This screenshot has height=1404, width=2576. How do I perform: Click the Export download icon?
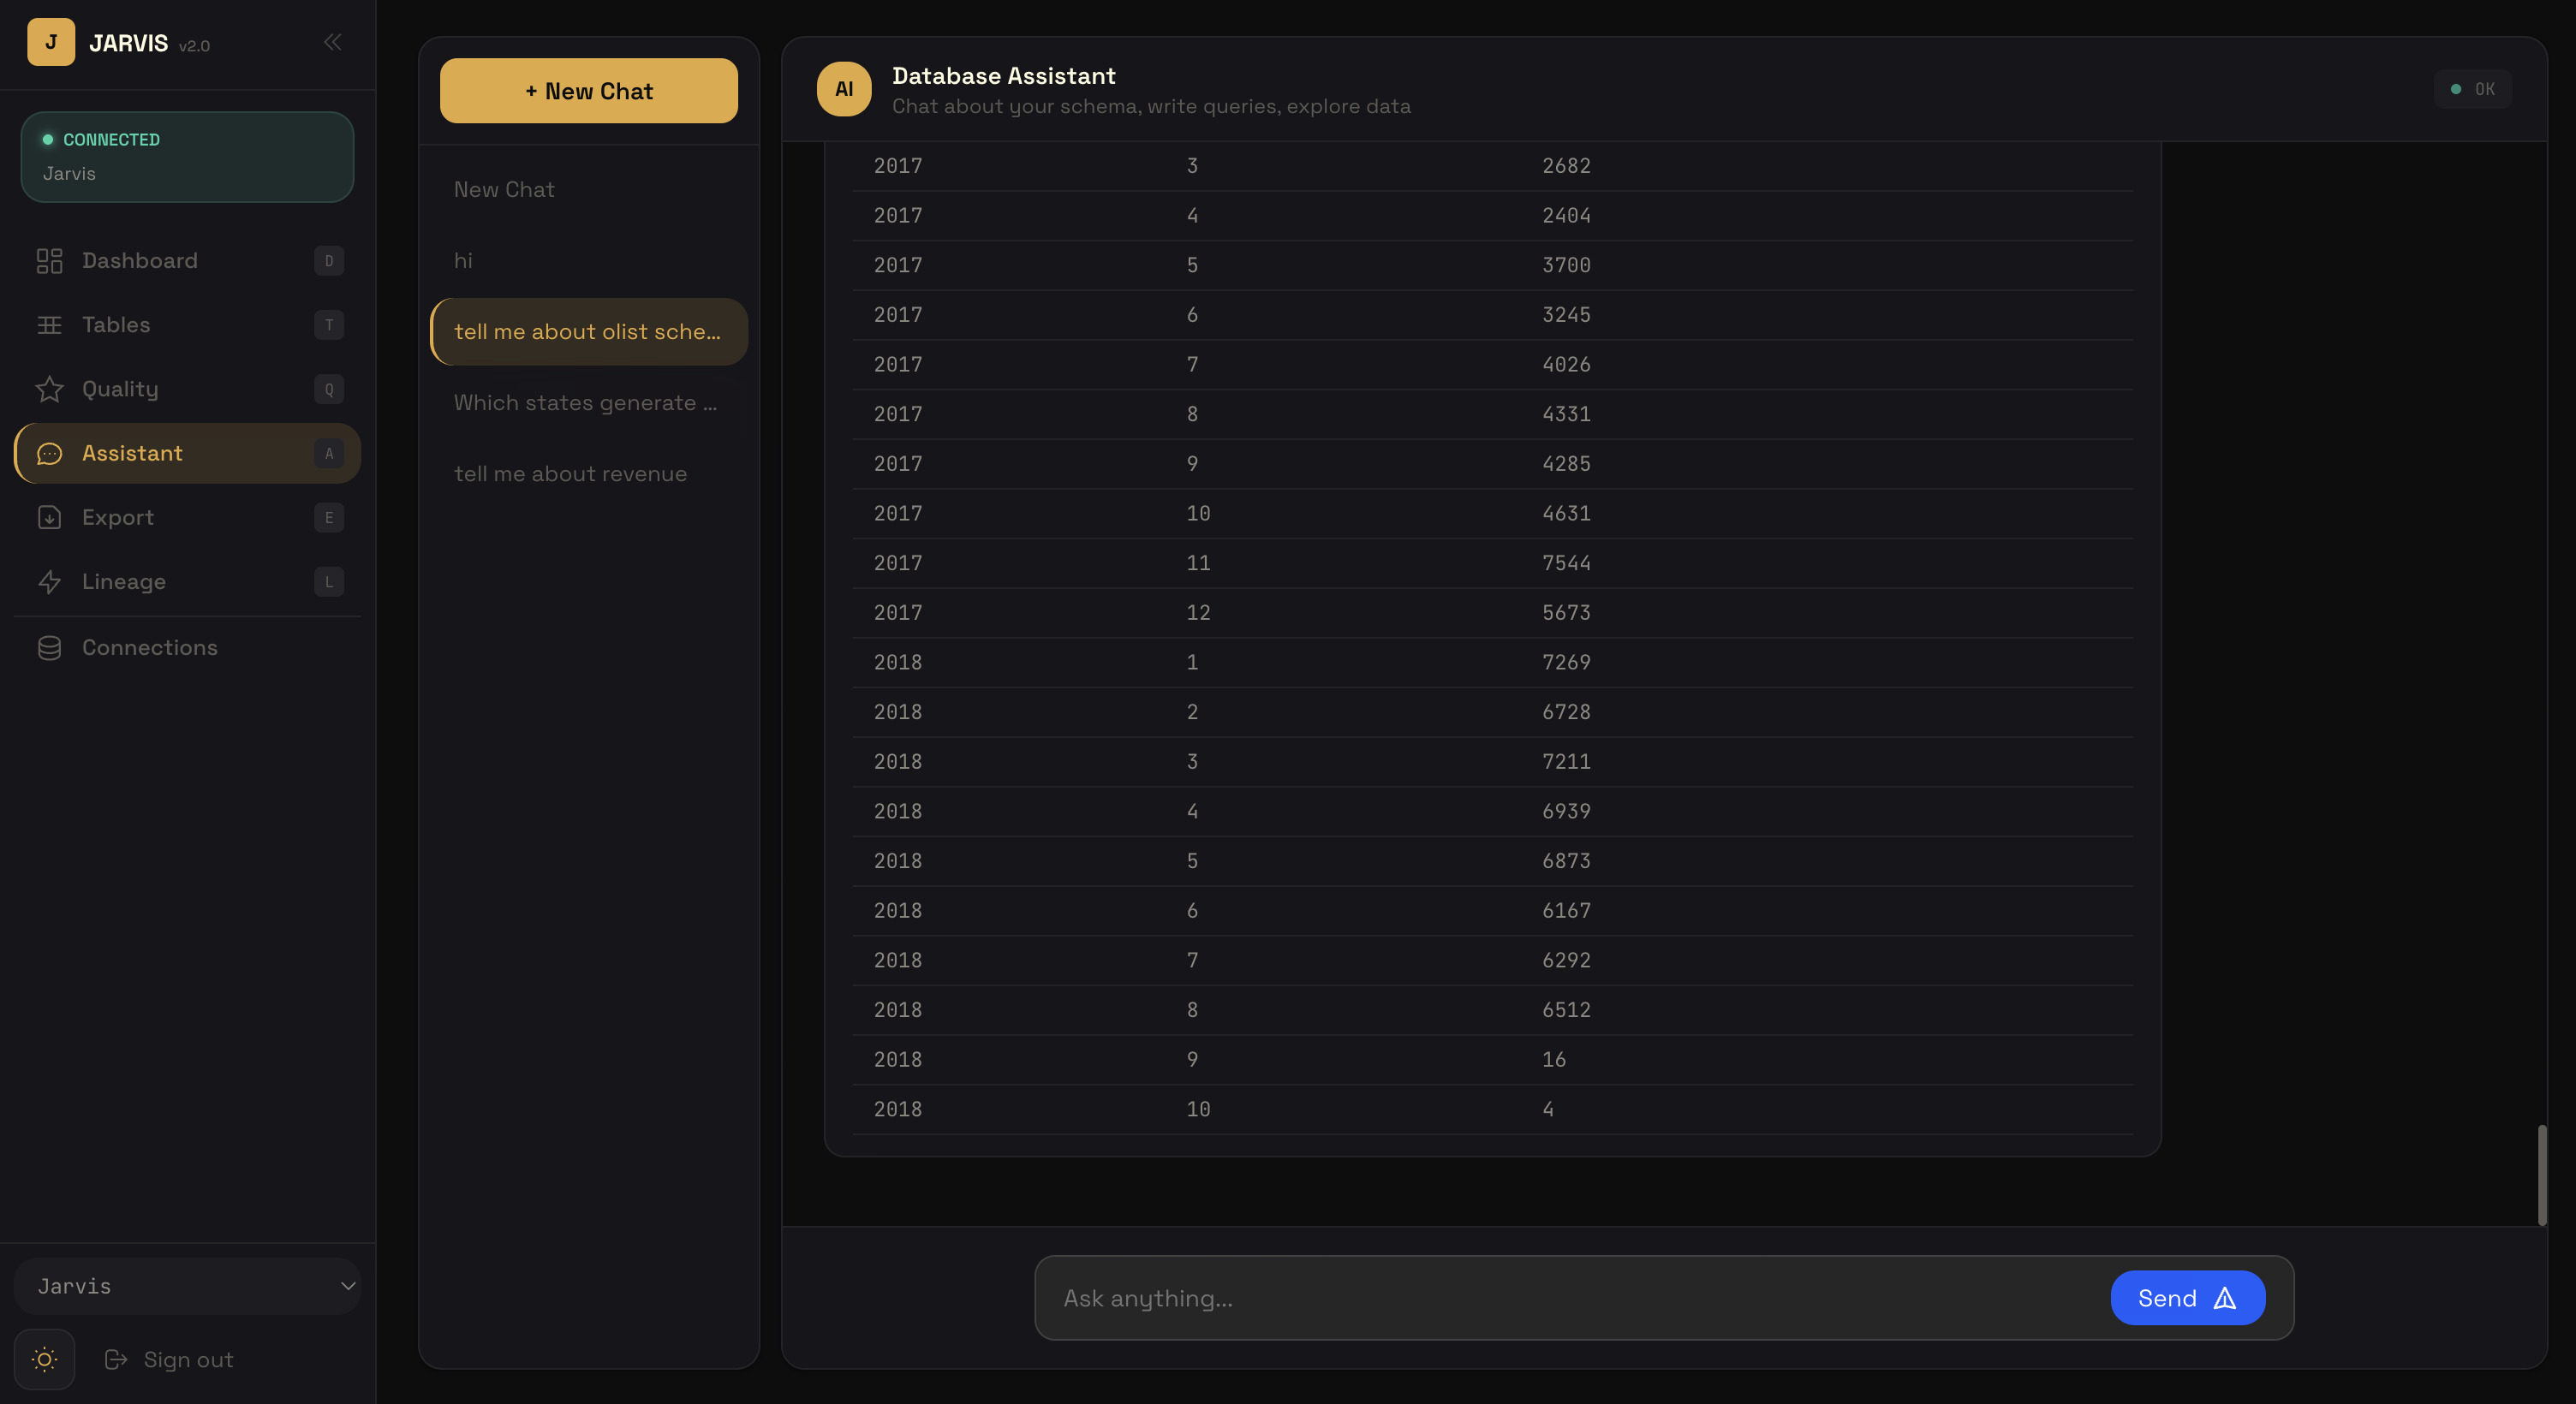[49, 518]
